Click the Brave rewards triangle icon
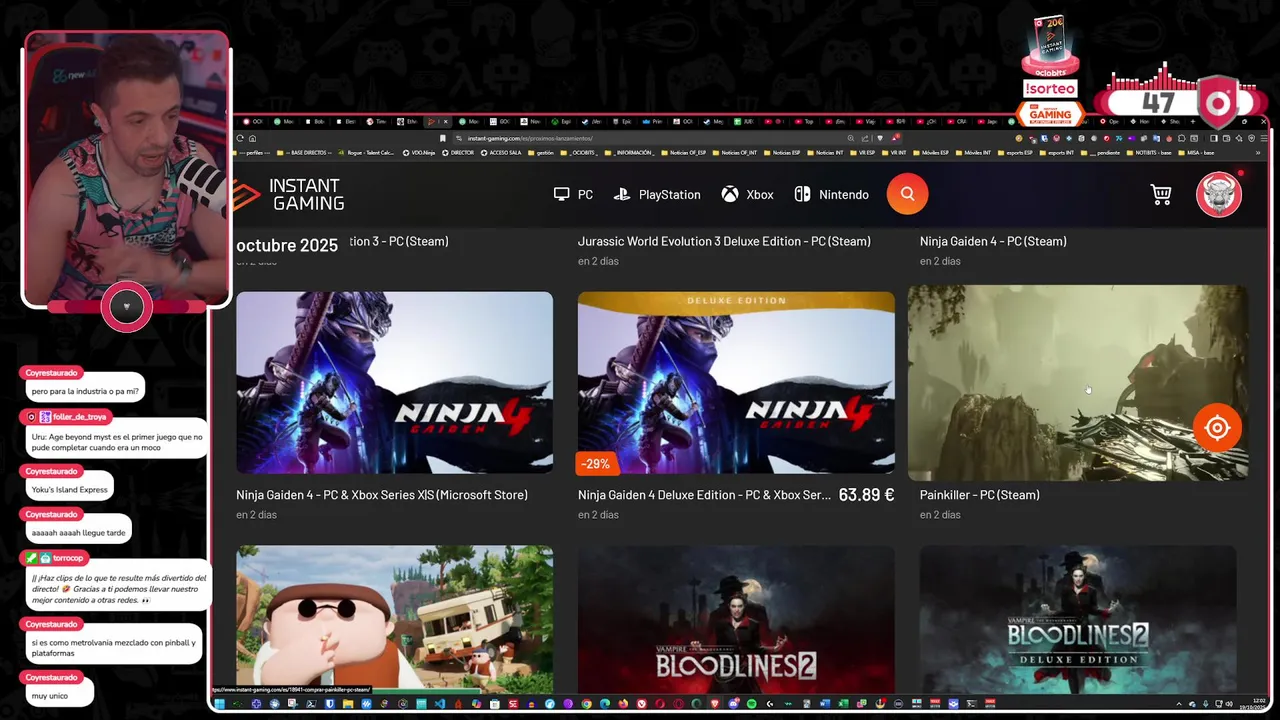Viewport: 1280px width, 720px height. tap(895, 138)
